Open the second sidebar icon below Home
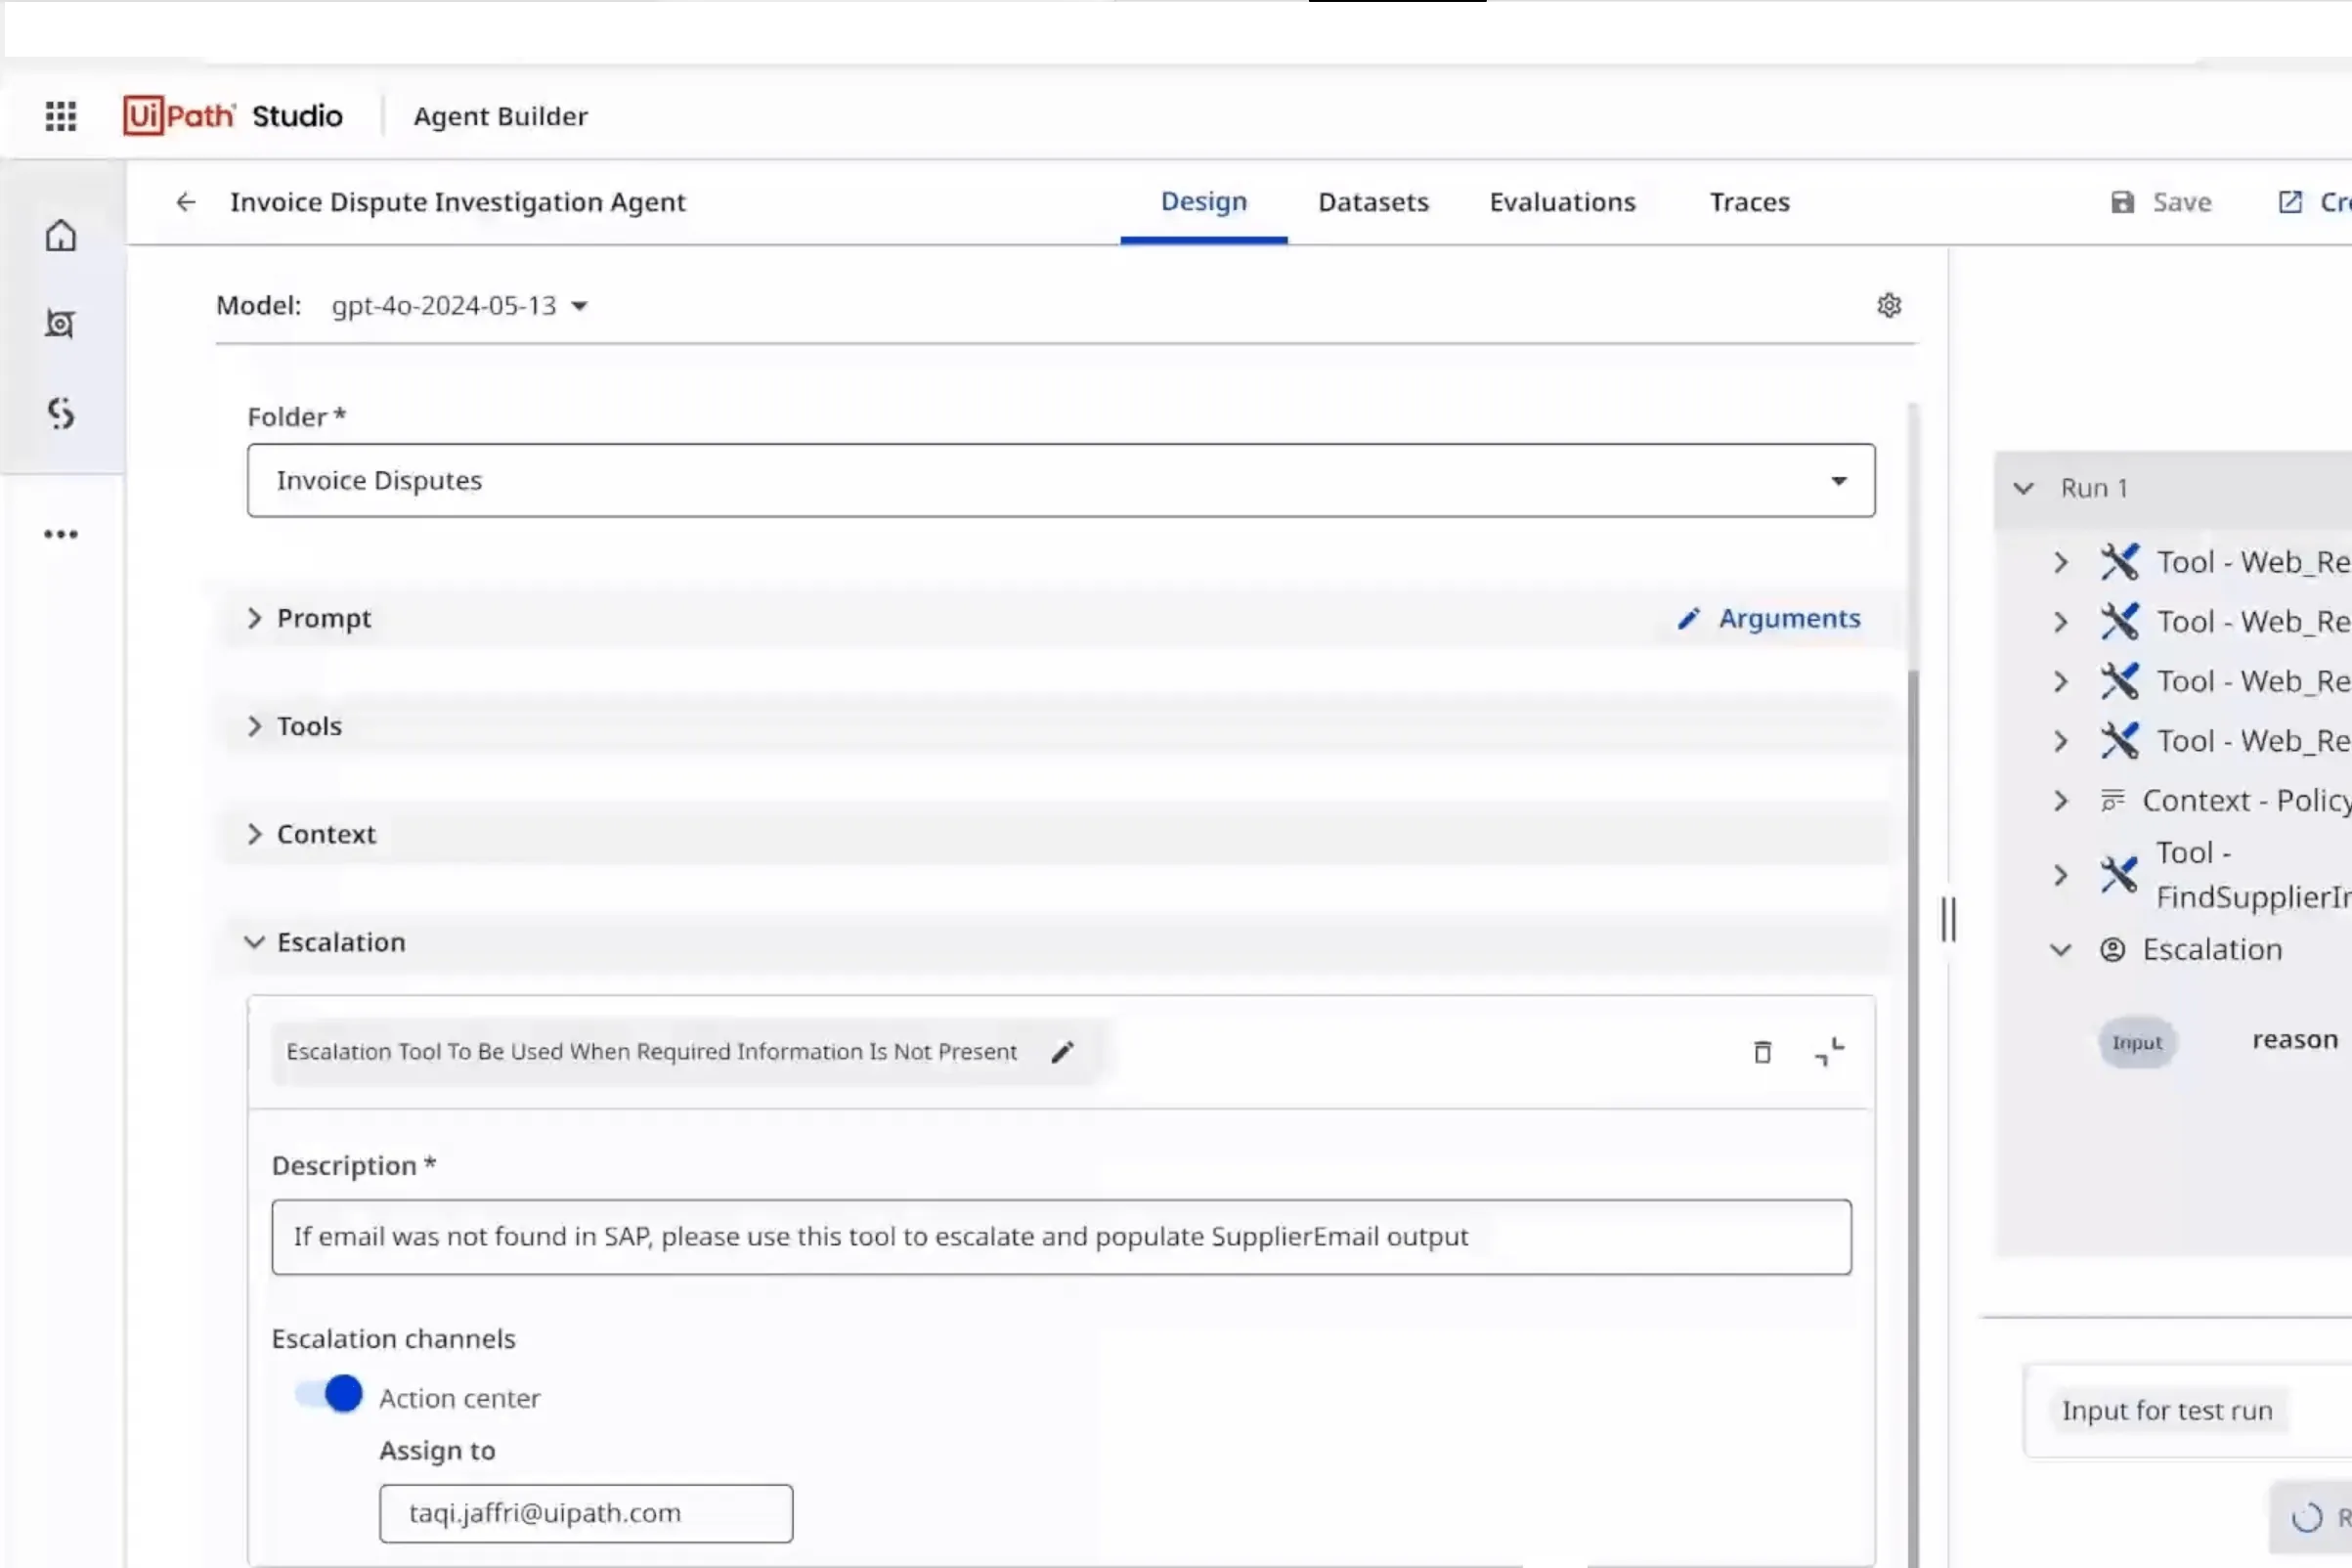 (61, 324)
